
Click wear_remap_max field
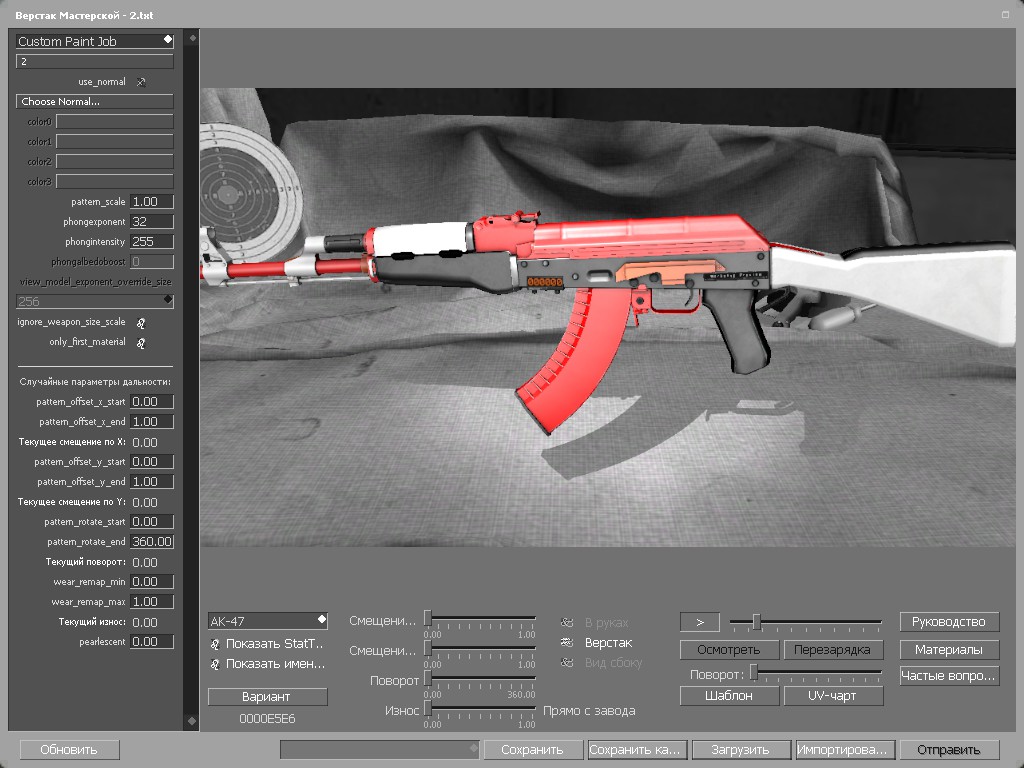(152, 601)
